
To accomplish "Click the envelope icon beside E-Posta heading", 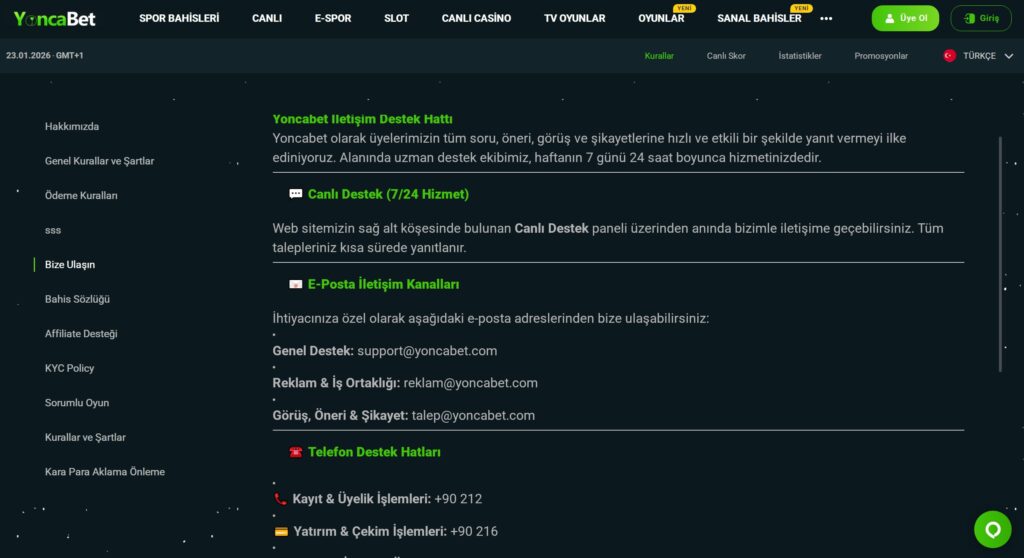I will [x=295, y=285].
